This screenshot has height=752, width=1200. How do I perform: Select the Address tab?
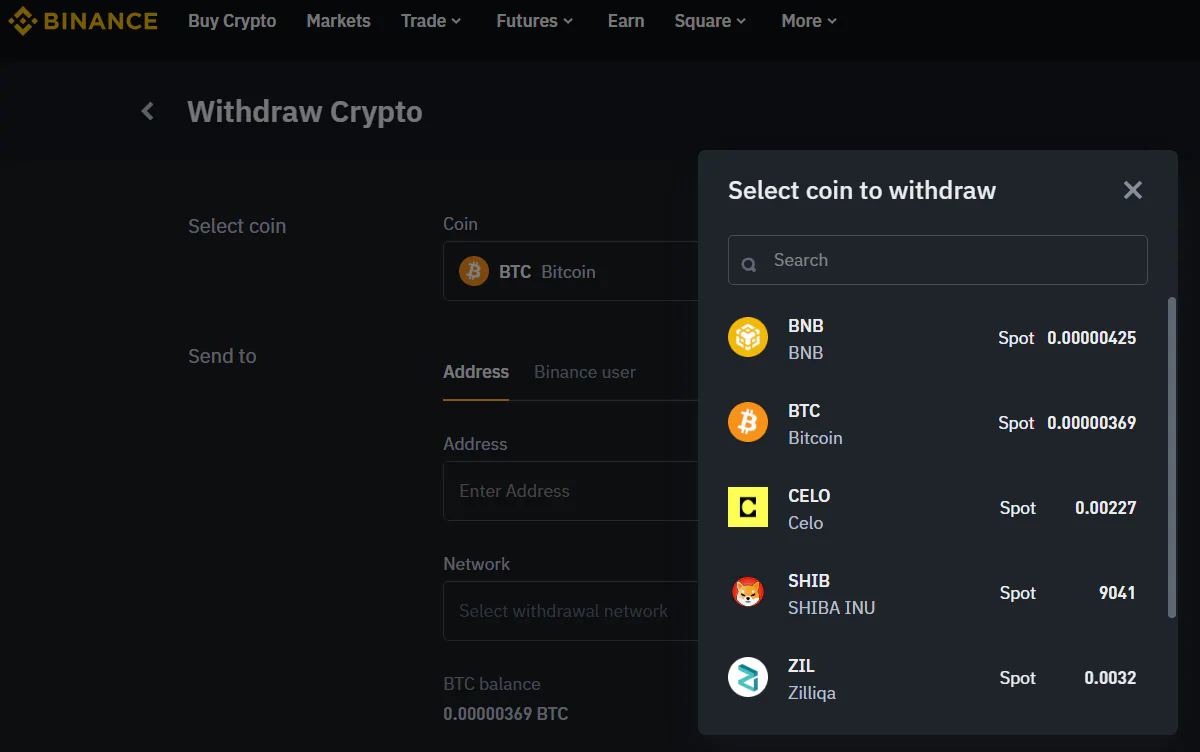476,372
